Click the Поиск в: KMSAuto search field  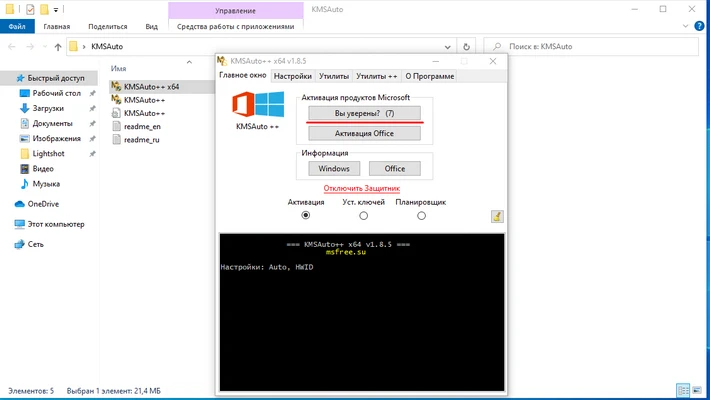pos(591,47)
